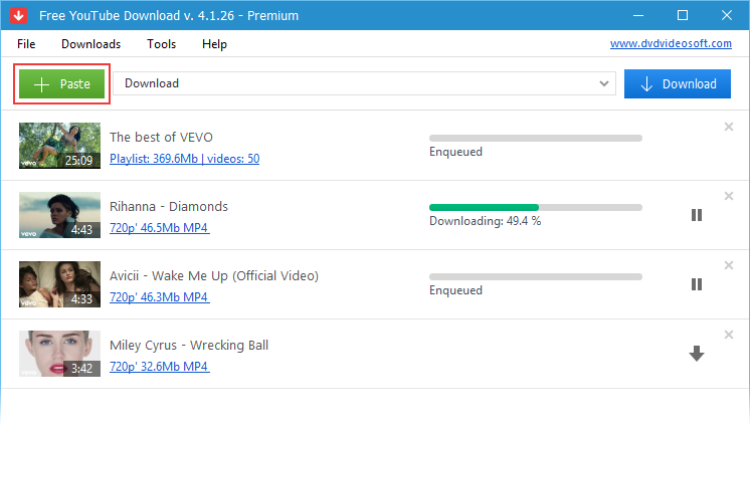Click the Enqueued status of Avicii

pyautogui.click(x=456, y=290)
